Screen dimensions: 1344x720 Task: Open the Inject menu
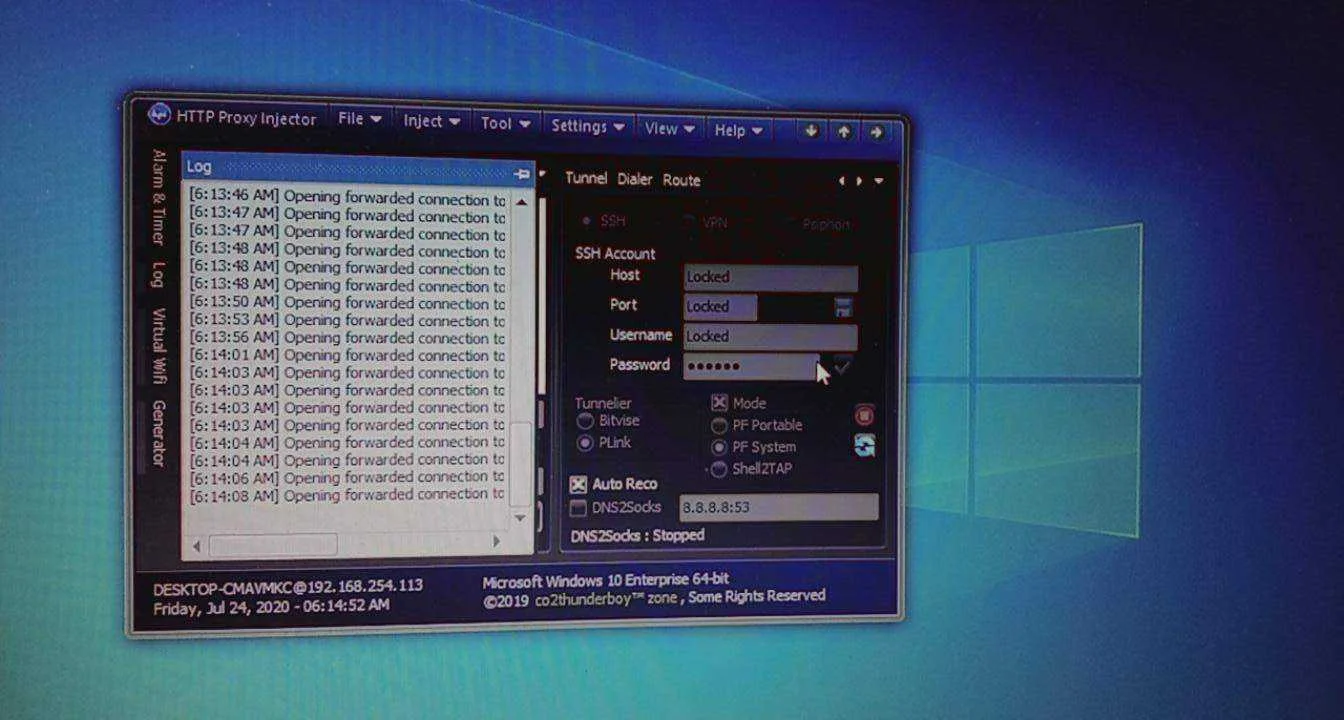(431, 121)
